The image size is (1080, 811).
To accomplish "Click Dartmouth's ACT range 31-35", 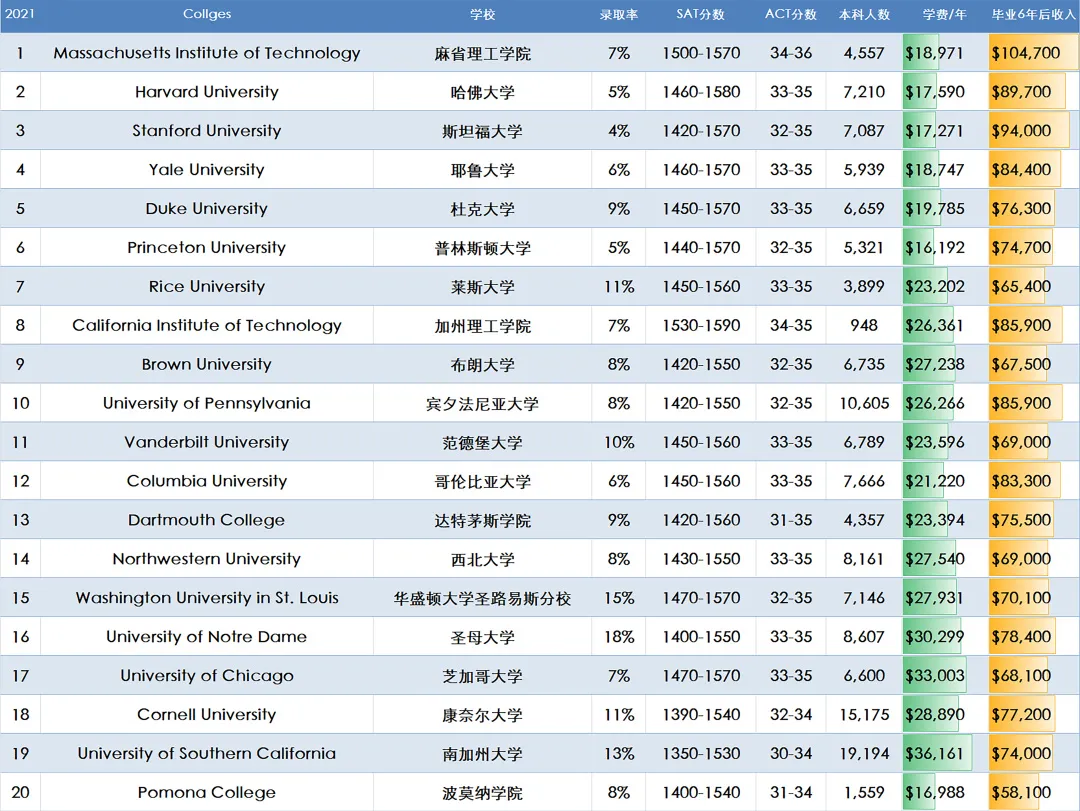I will tap(791, 520).
